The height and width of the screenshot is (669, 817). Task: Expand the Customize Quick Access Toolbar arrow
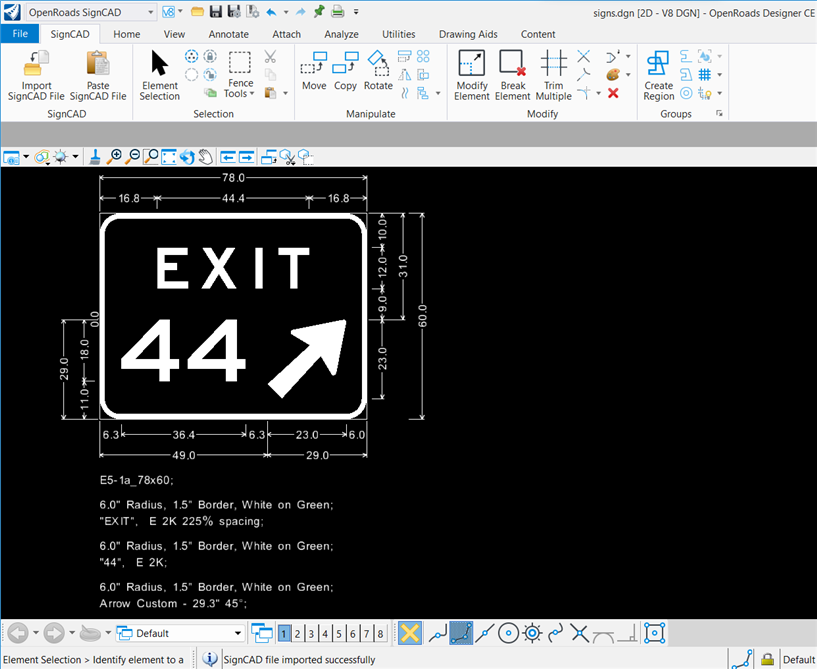[x=356, y=11]
